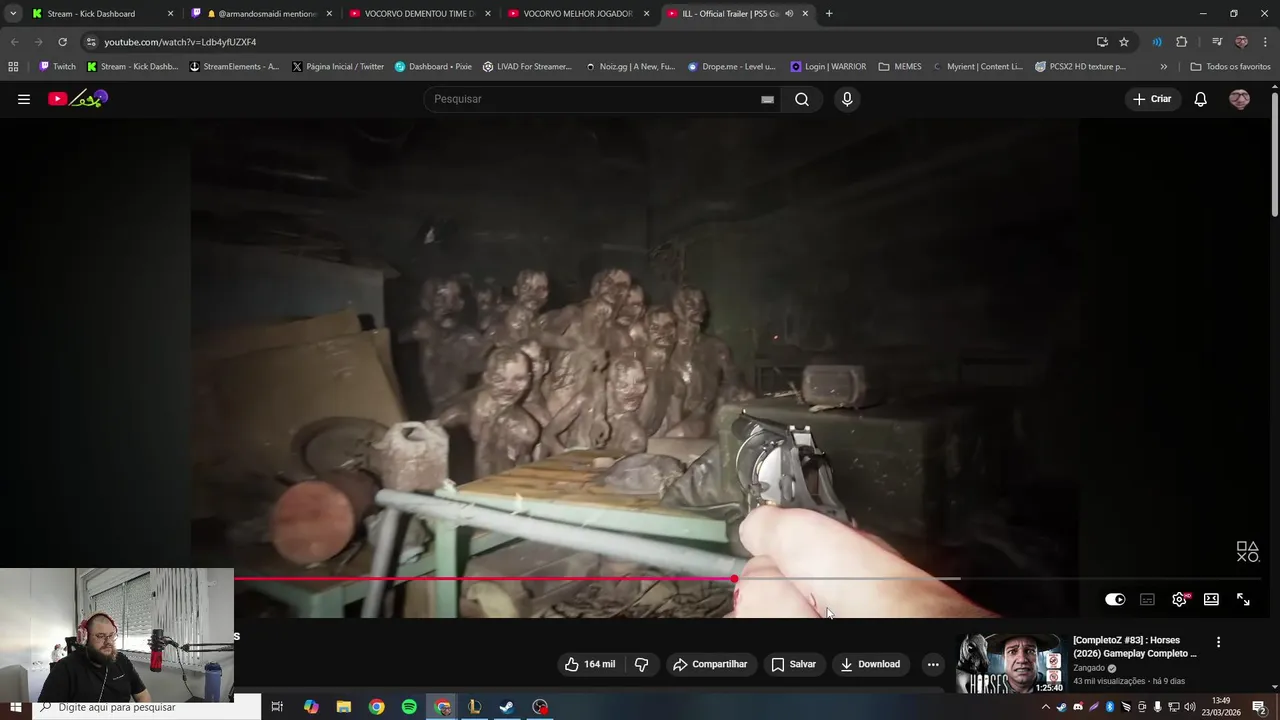Open the YouTube guide hamburger menu
Viewport: 1280px width, 720px height.
[24, 99]
